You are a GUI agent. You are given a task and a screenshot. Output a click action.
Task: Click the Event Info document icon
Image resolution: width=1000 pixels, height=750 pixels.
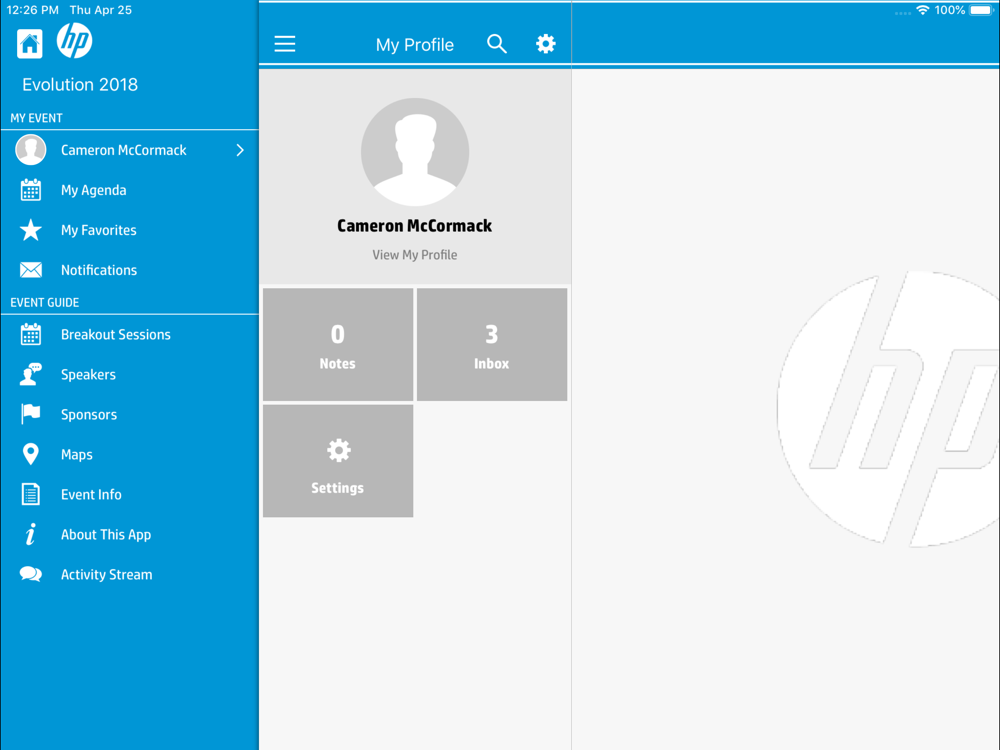click(31, 494)
